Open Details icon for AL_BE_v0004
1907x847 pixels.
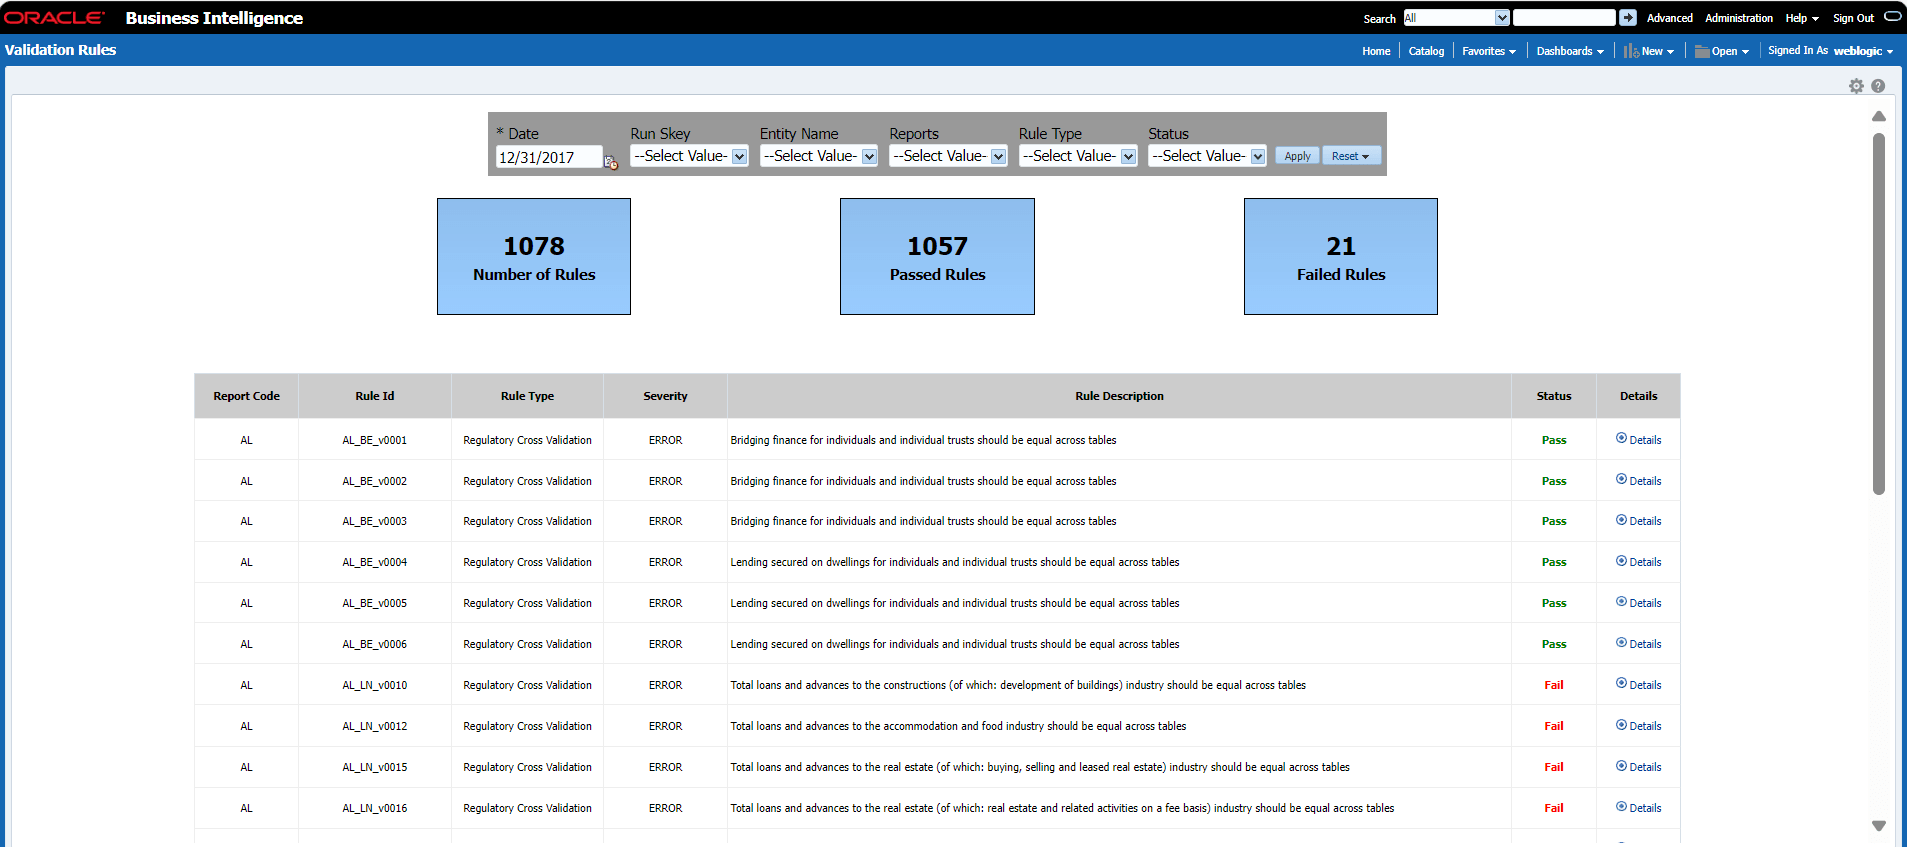(x=1621, y=560)
